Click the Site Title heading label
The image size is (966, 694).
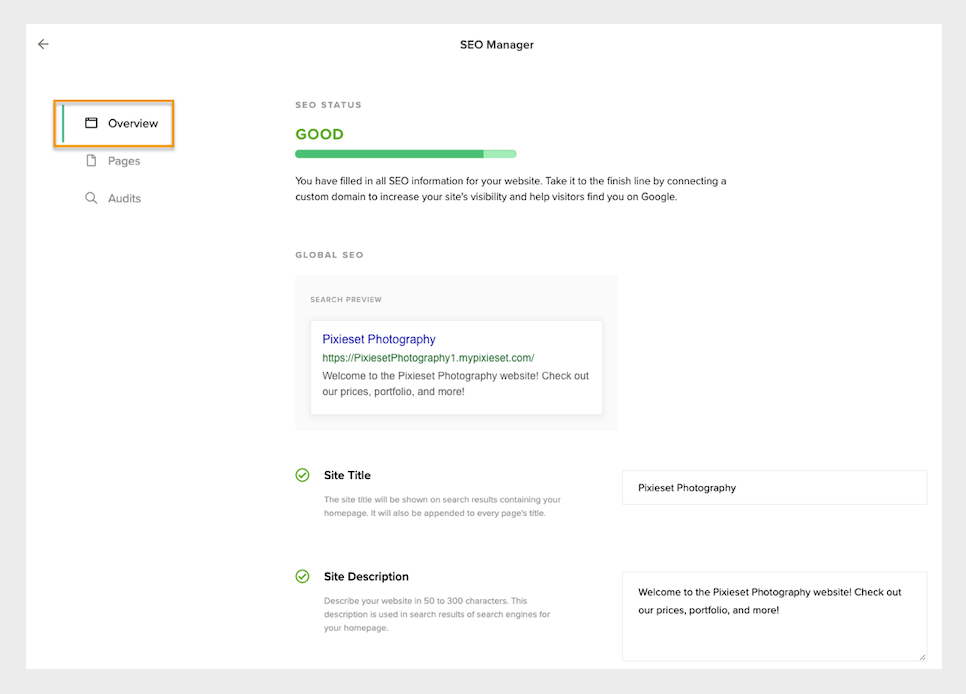tap(347, 475)
